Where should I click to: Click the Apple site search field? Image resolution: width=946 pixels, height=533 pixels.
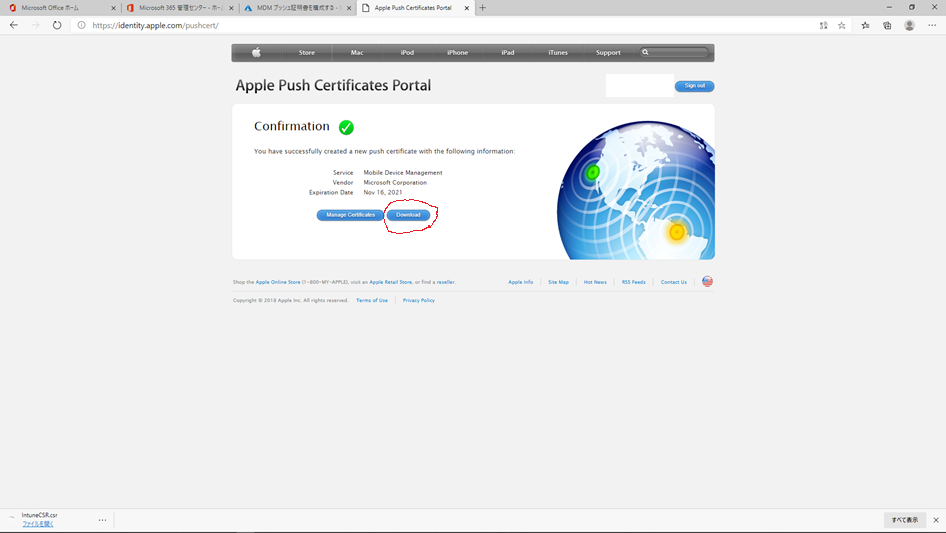[x=675, y=53]
